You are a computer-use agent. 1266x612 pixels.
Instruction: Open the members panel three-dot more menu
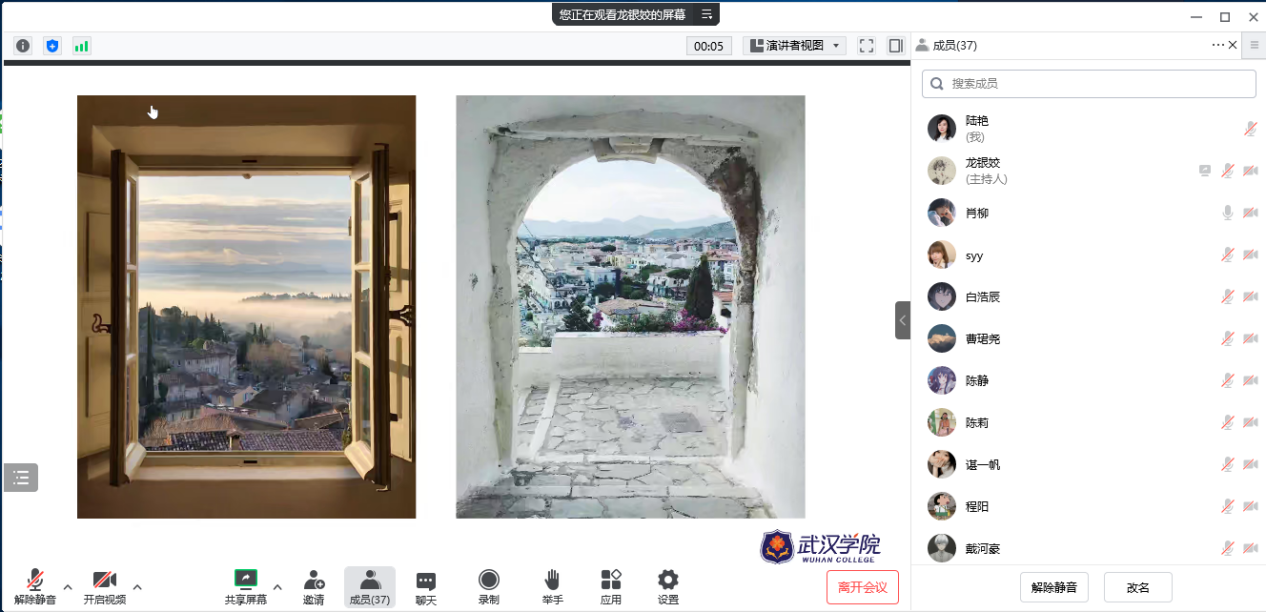click(x=1217, y=45)
